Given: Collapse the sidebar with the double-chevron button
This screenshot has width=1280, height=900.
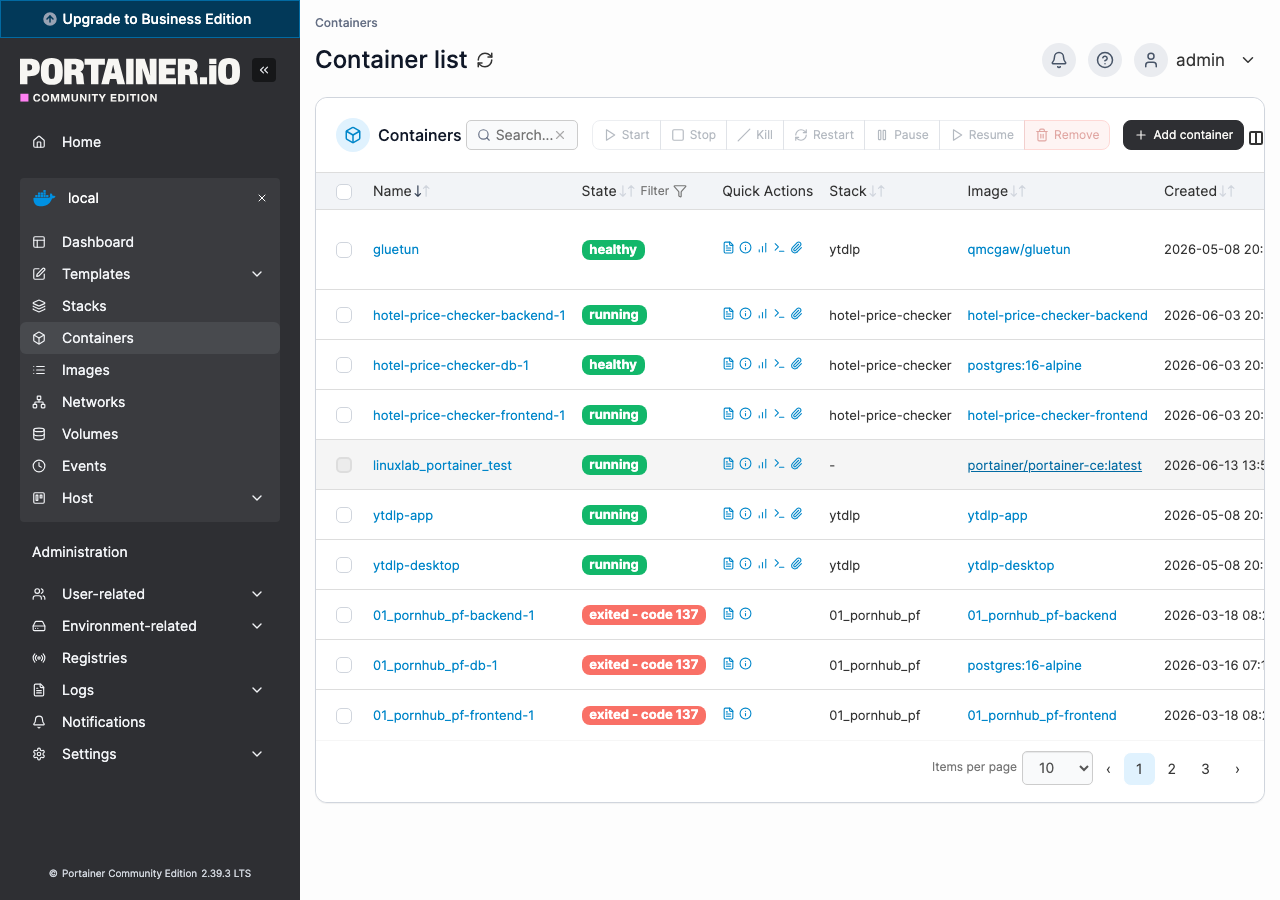Looking at the screenshot, I should (x=264, y=70).
